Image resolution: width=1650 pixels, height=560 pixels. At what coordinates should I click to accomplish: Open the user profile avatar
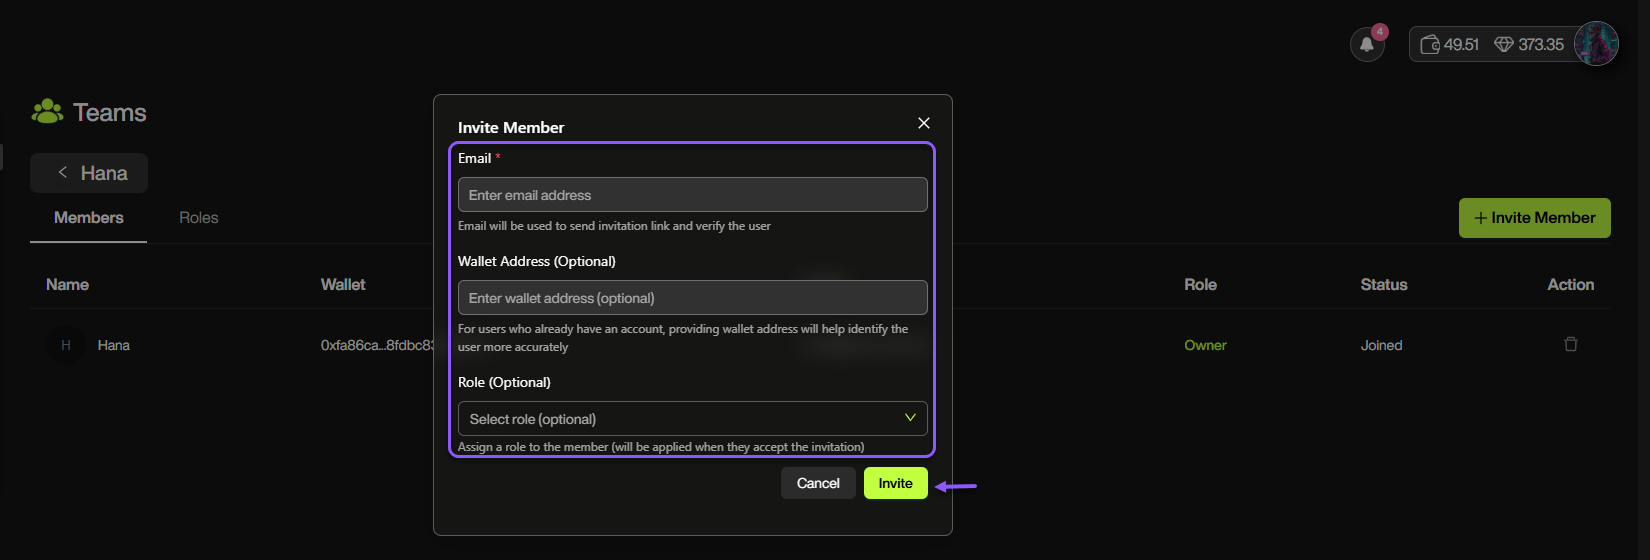tap(1595, 44)
